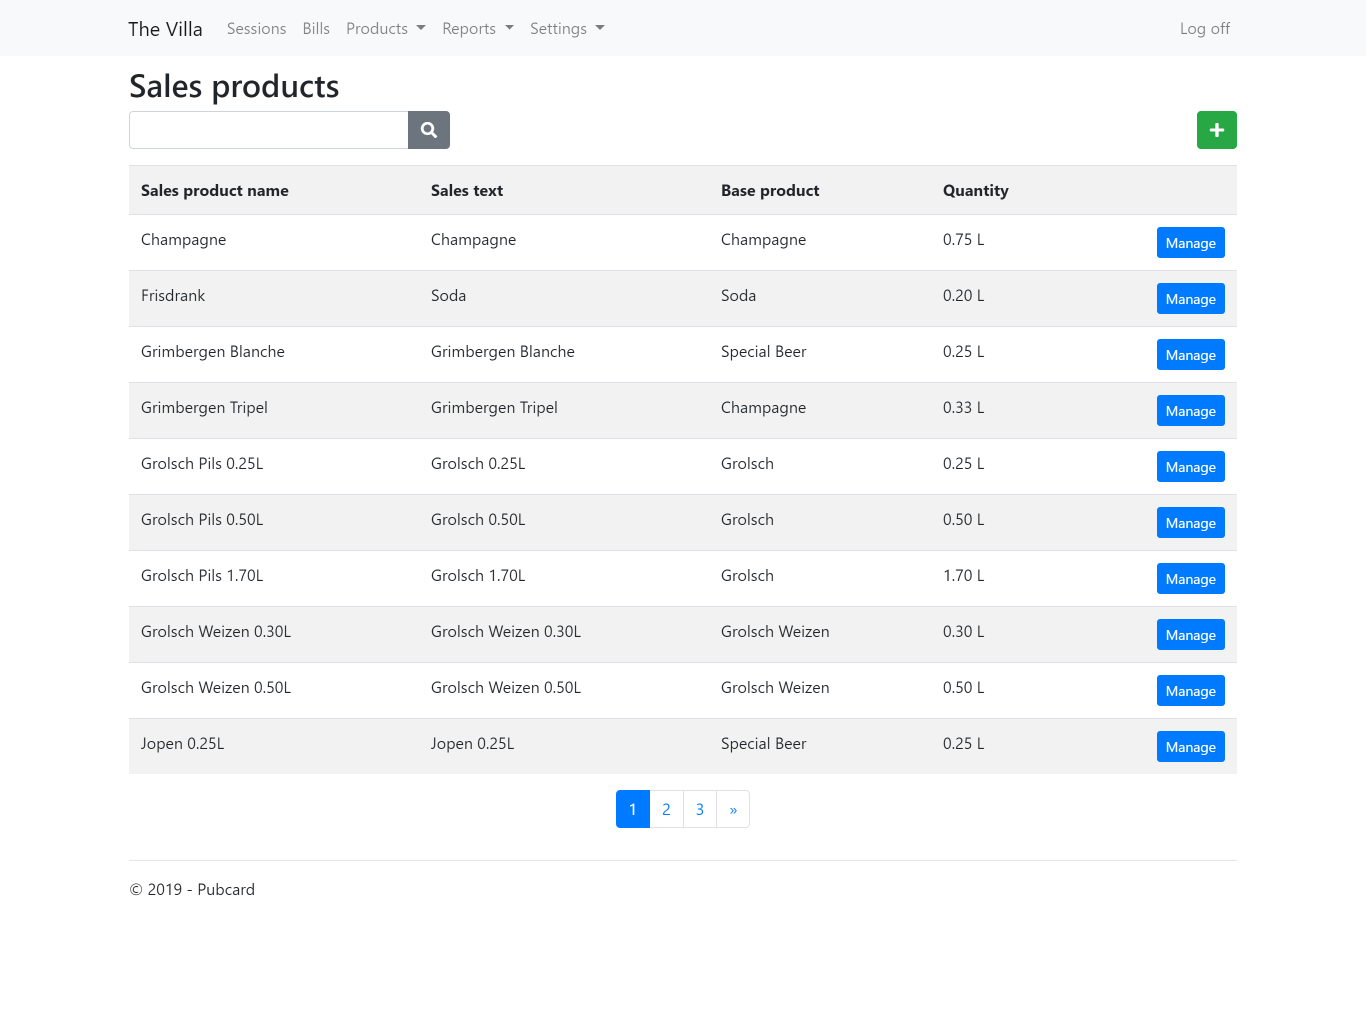Open the Sessions nav item
The width and height of the screenshot is (1366, 1024).
tap(256, 28)
